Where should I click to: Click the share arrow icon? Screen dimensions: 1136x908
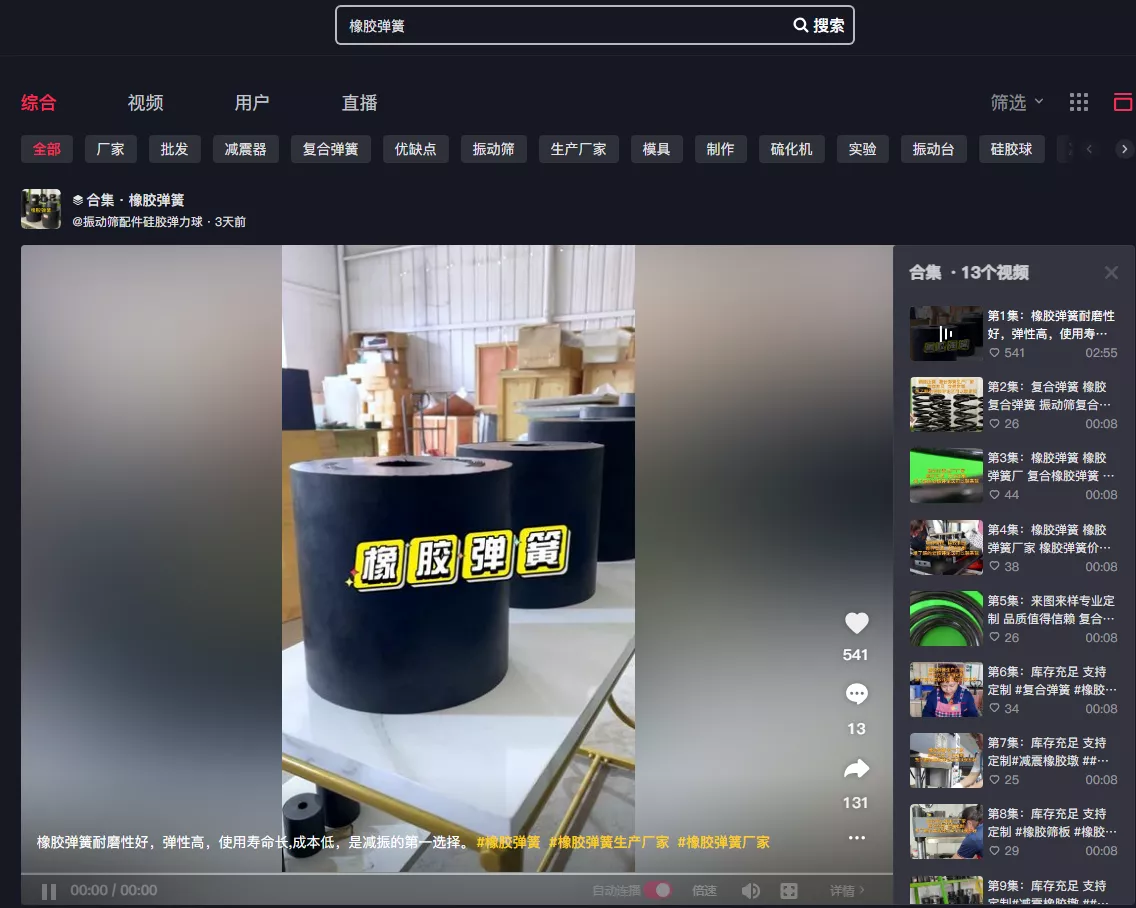856,769
